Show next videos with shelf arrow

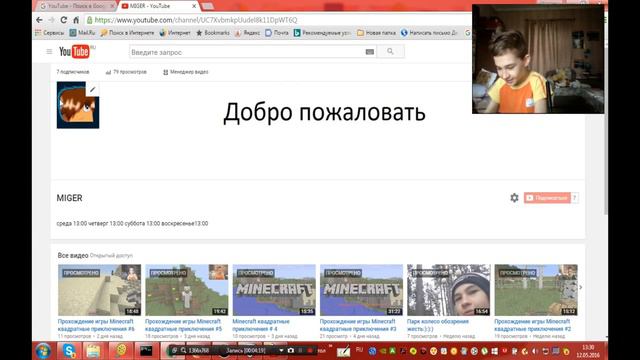[581, 287]
